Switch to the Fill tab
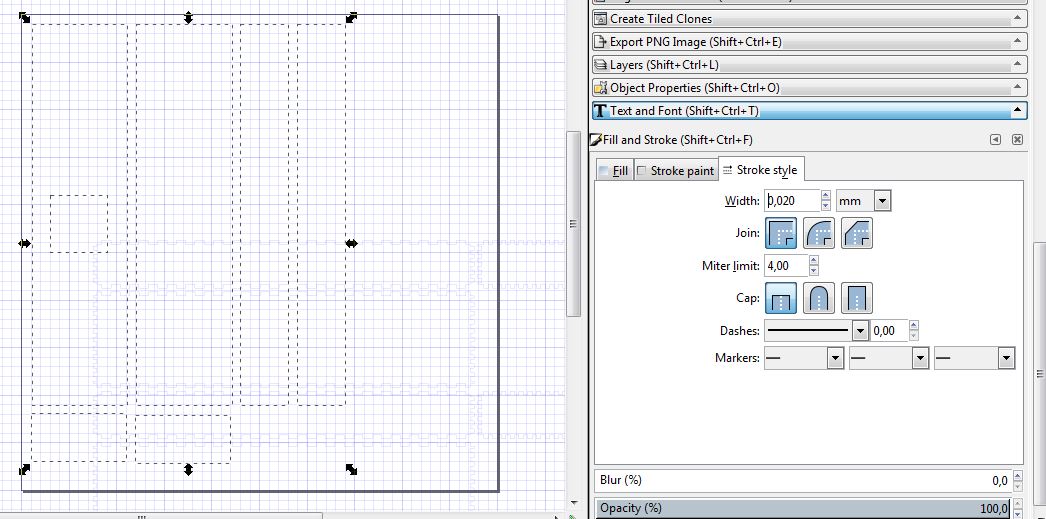 pos(613,171)
